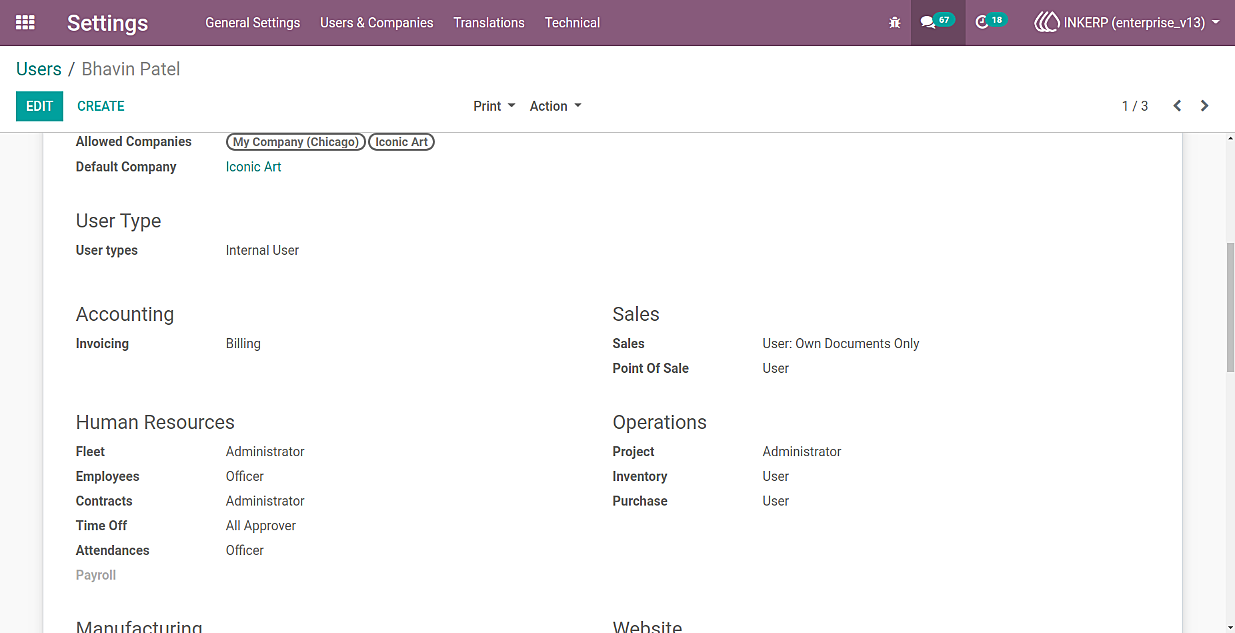Open the apps grid menu icon
Viewport: 1235px width, 633px height.
click(x=25, y=22)
